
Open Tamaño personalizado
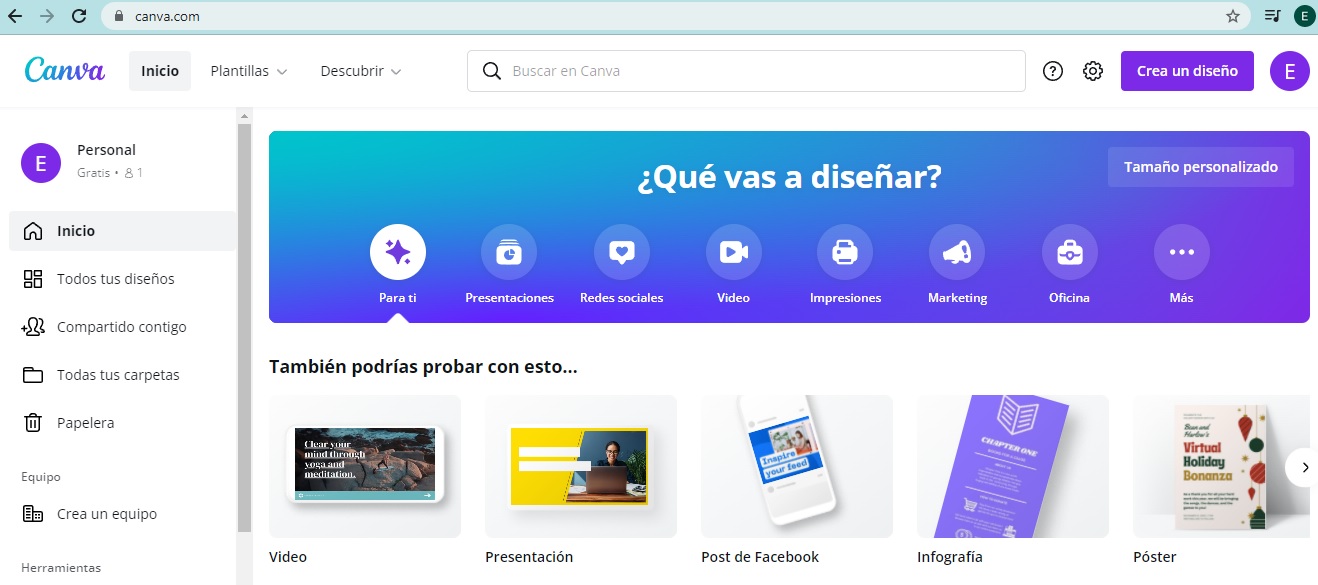point(1200,166)
